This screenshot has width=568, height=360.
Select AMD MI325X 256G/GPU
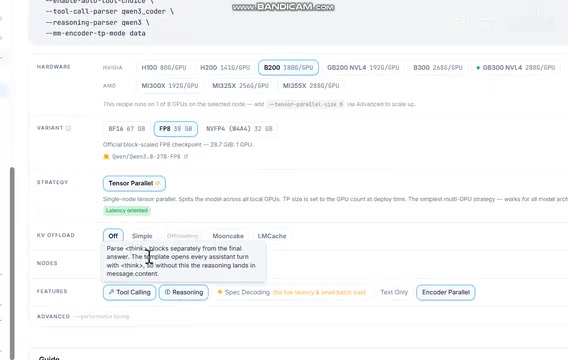click(x=241, y=86)
